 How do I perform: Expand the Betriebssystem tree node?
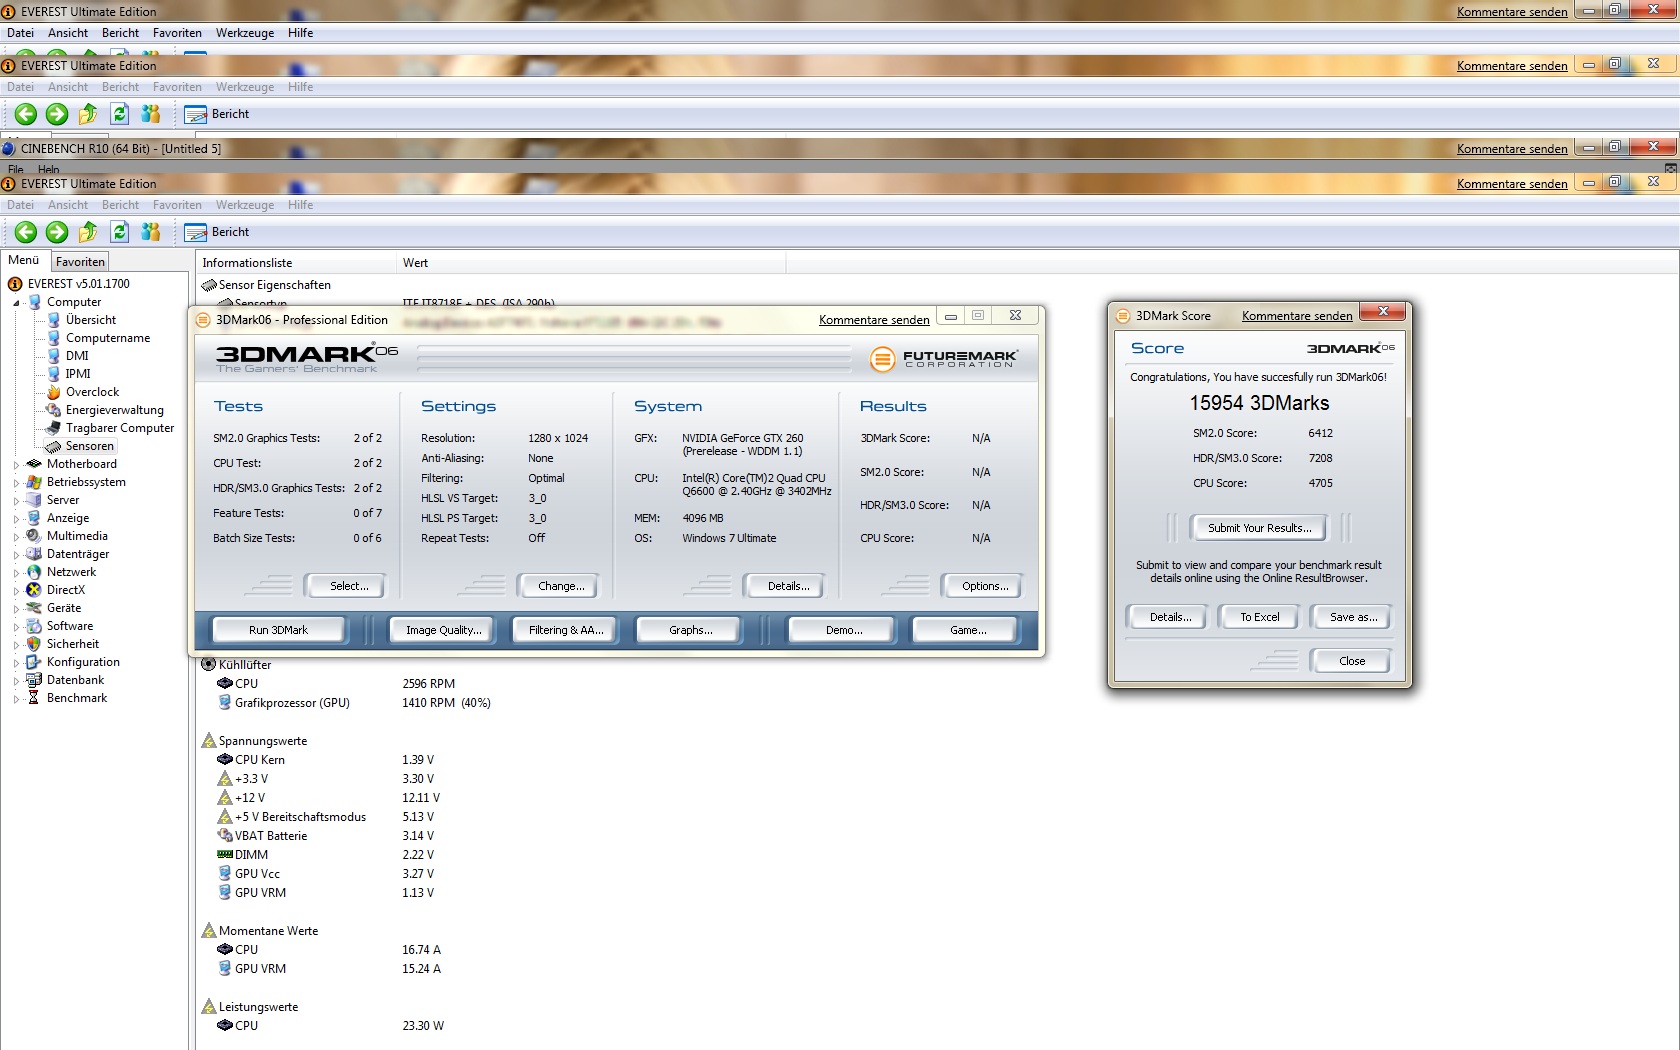tap(16, 482)
